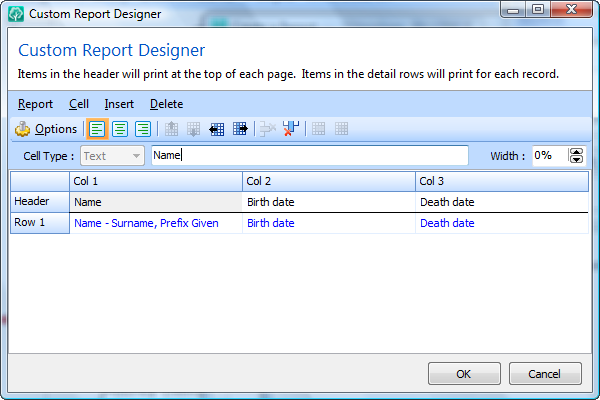Viewport: 600px width, 400px height.
Task: Select the Header cell Name
Action: tap(156, 202)
